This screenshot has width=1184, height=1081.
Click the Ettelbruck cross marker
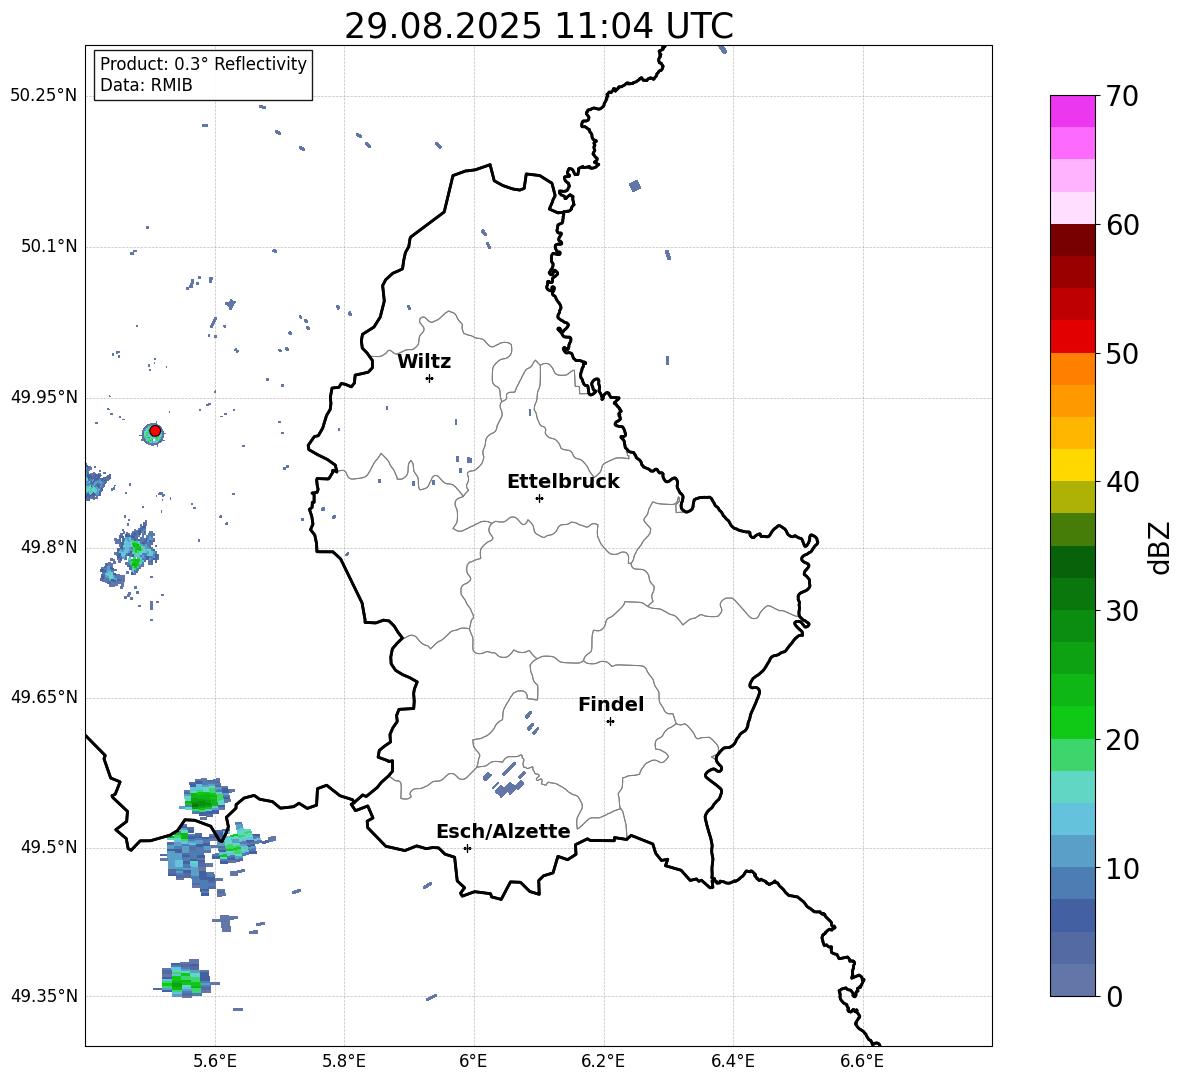pos(539,498)
